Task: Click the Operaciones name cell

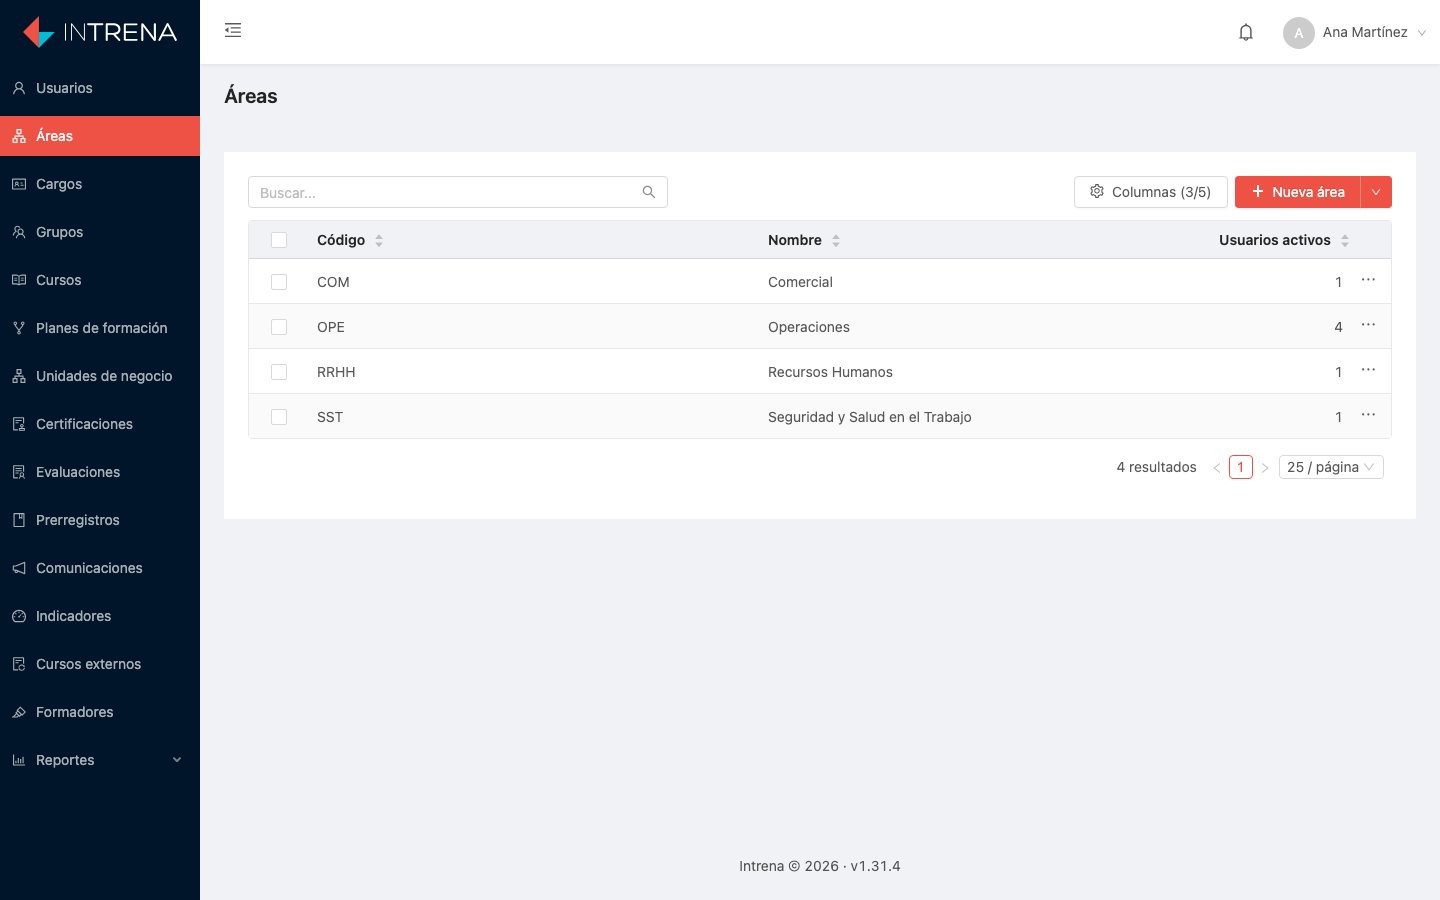Action: 808,327
